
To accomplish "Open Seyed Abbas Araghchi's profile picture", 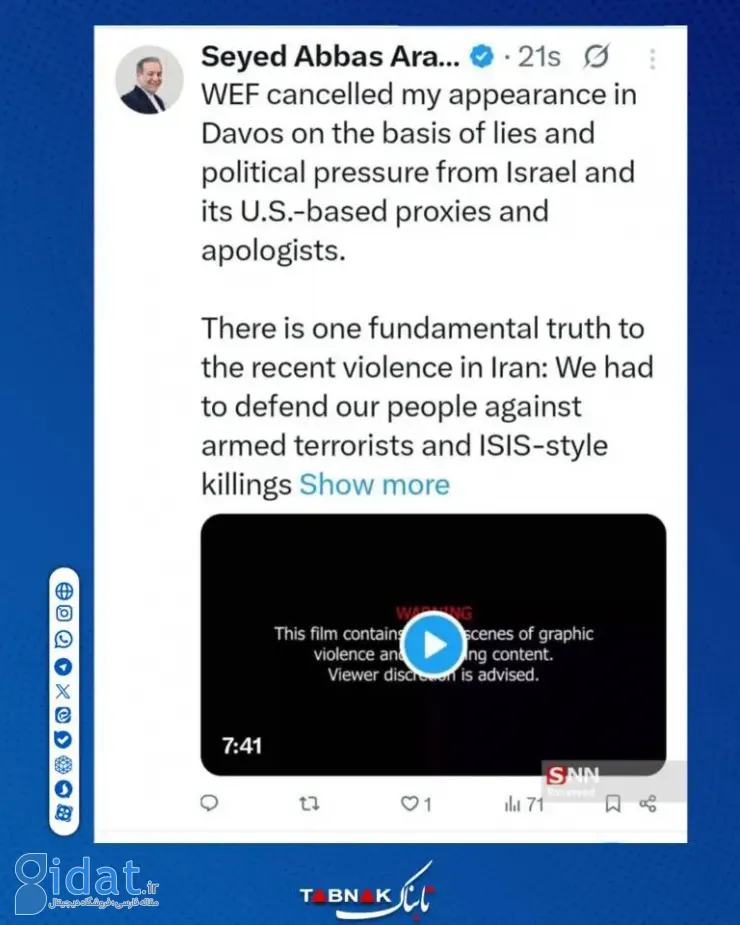I will pyautogui.click(x=149, y=80).
